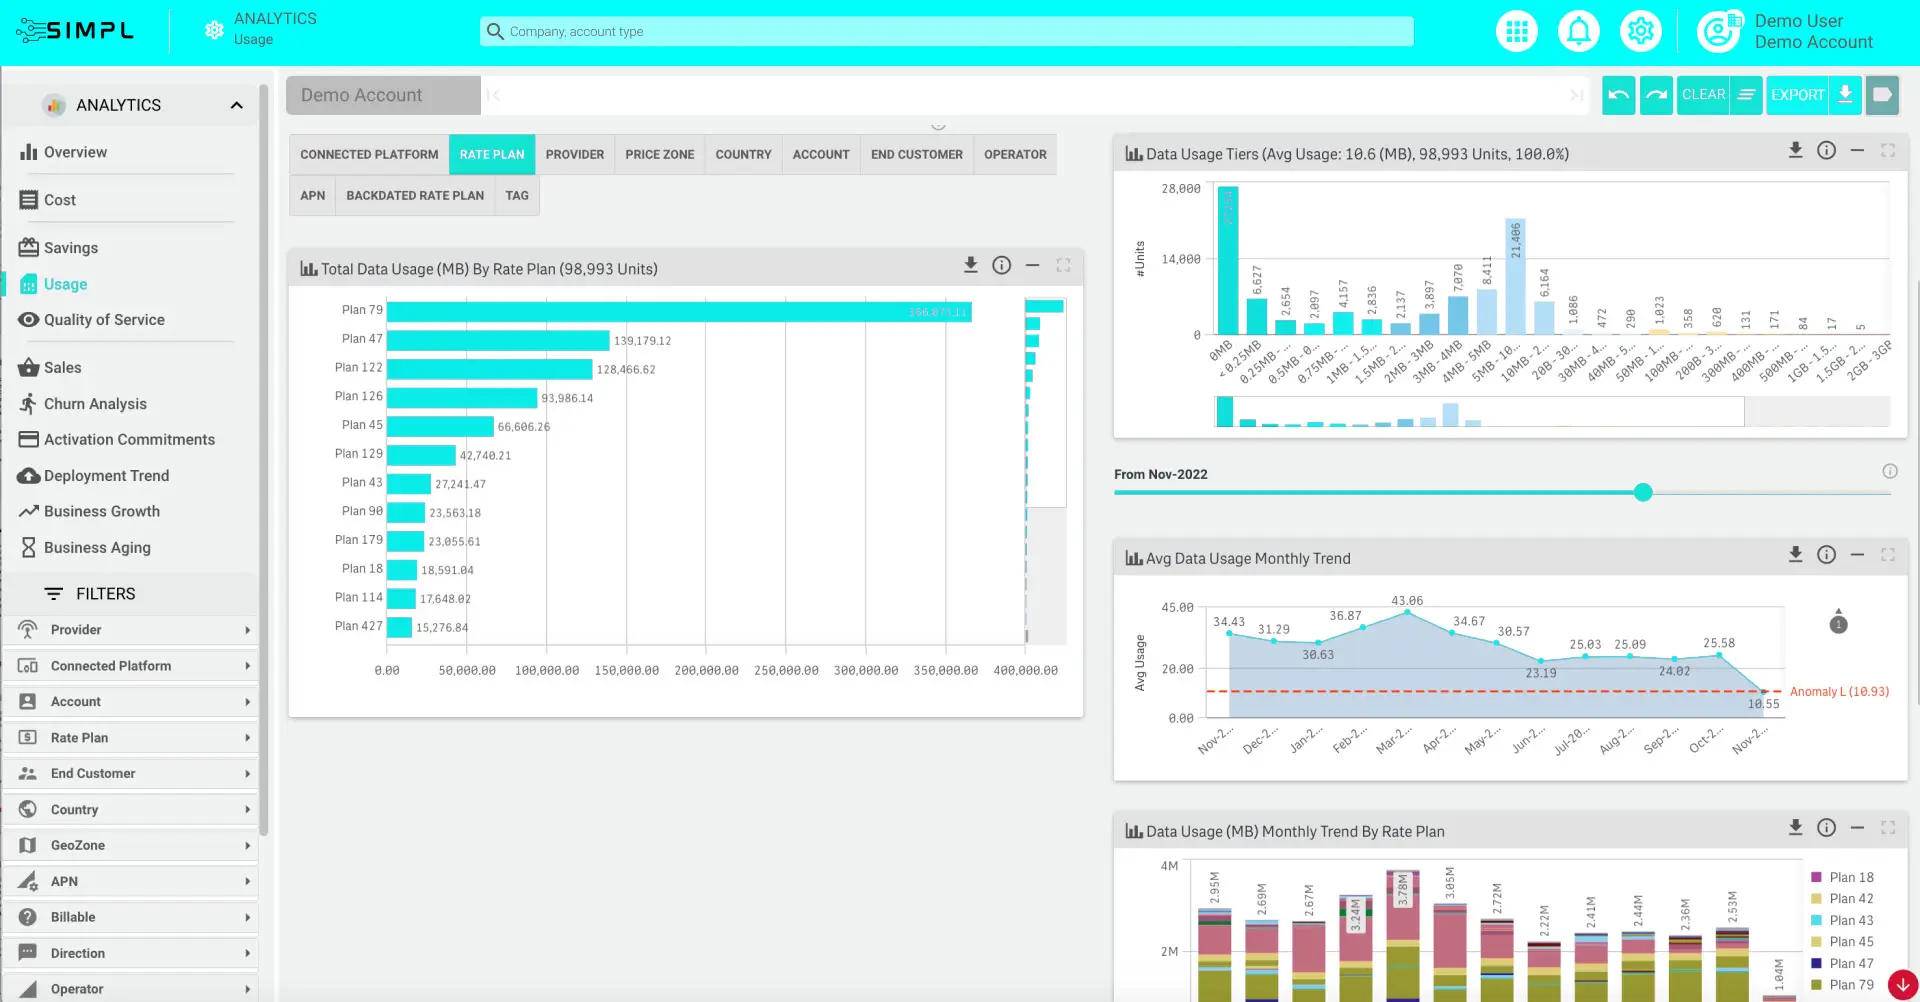Download Data Usage Monthly Trend By Rate Plan
This screenshot has width=1920, height=1002.
pos(1795,827)
